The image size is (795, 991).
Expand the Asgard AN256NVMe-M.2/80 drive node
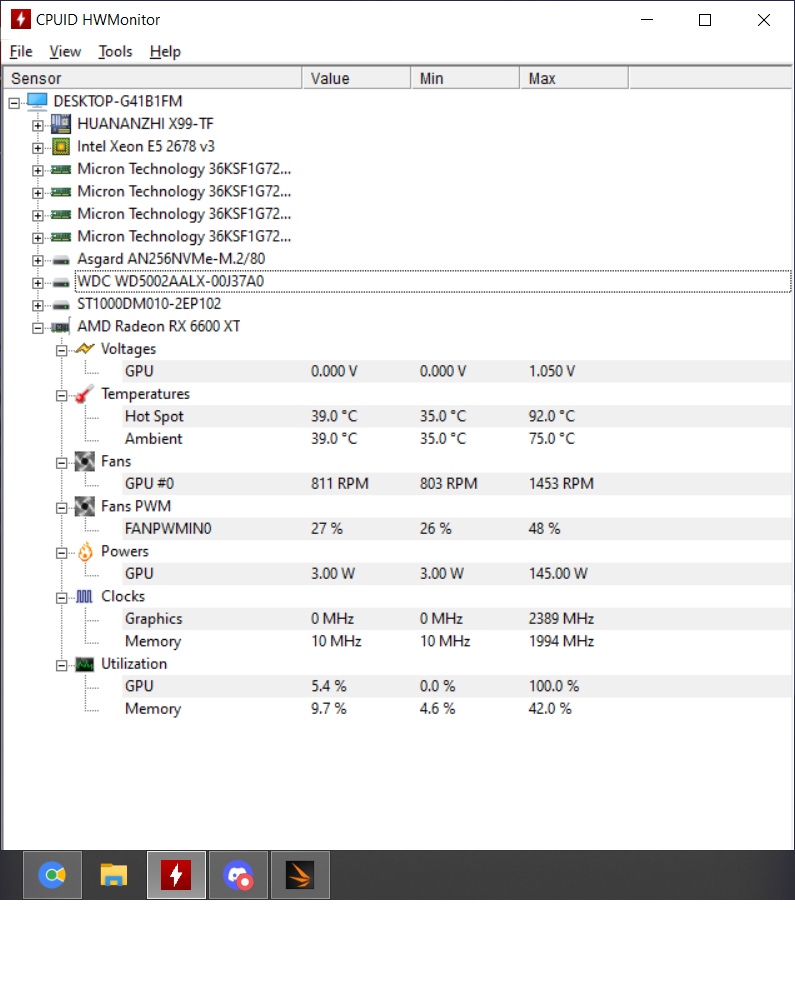click(38, 260)
